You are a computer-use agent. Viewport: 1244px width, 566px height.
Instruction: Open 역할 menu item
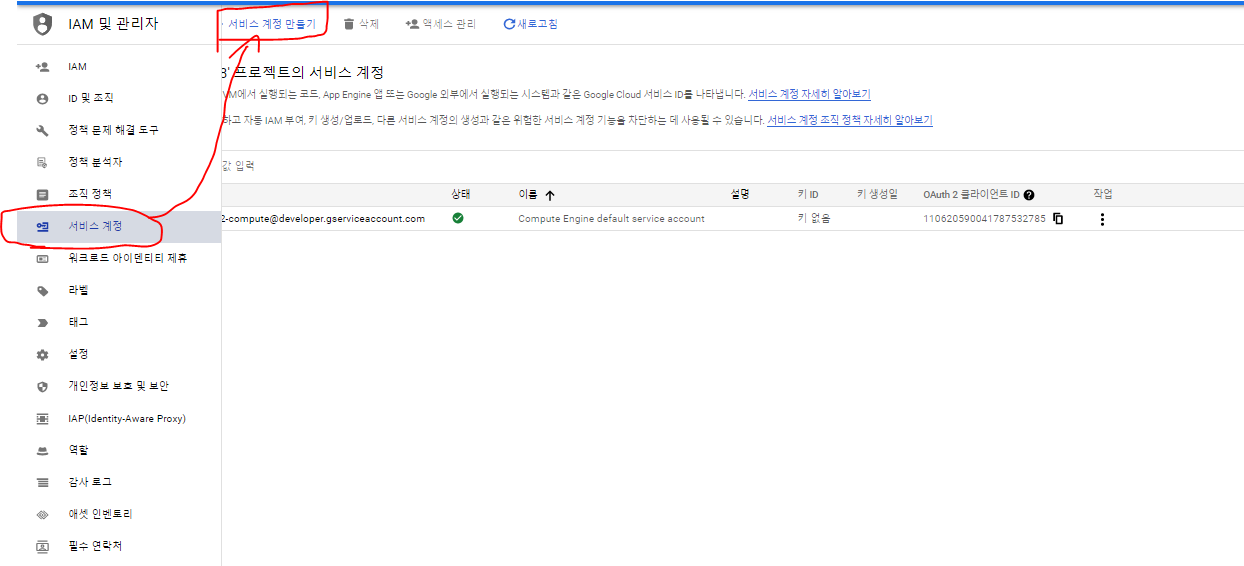[78, 451]
